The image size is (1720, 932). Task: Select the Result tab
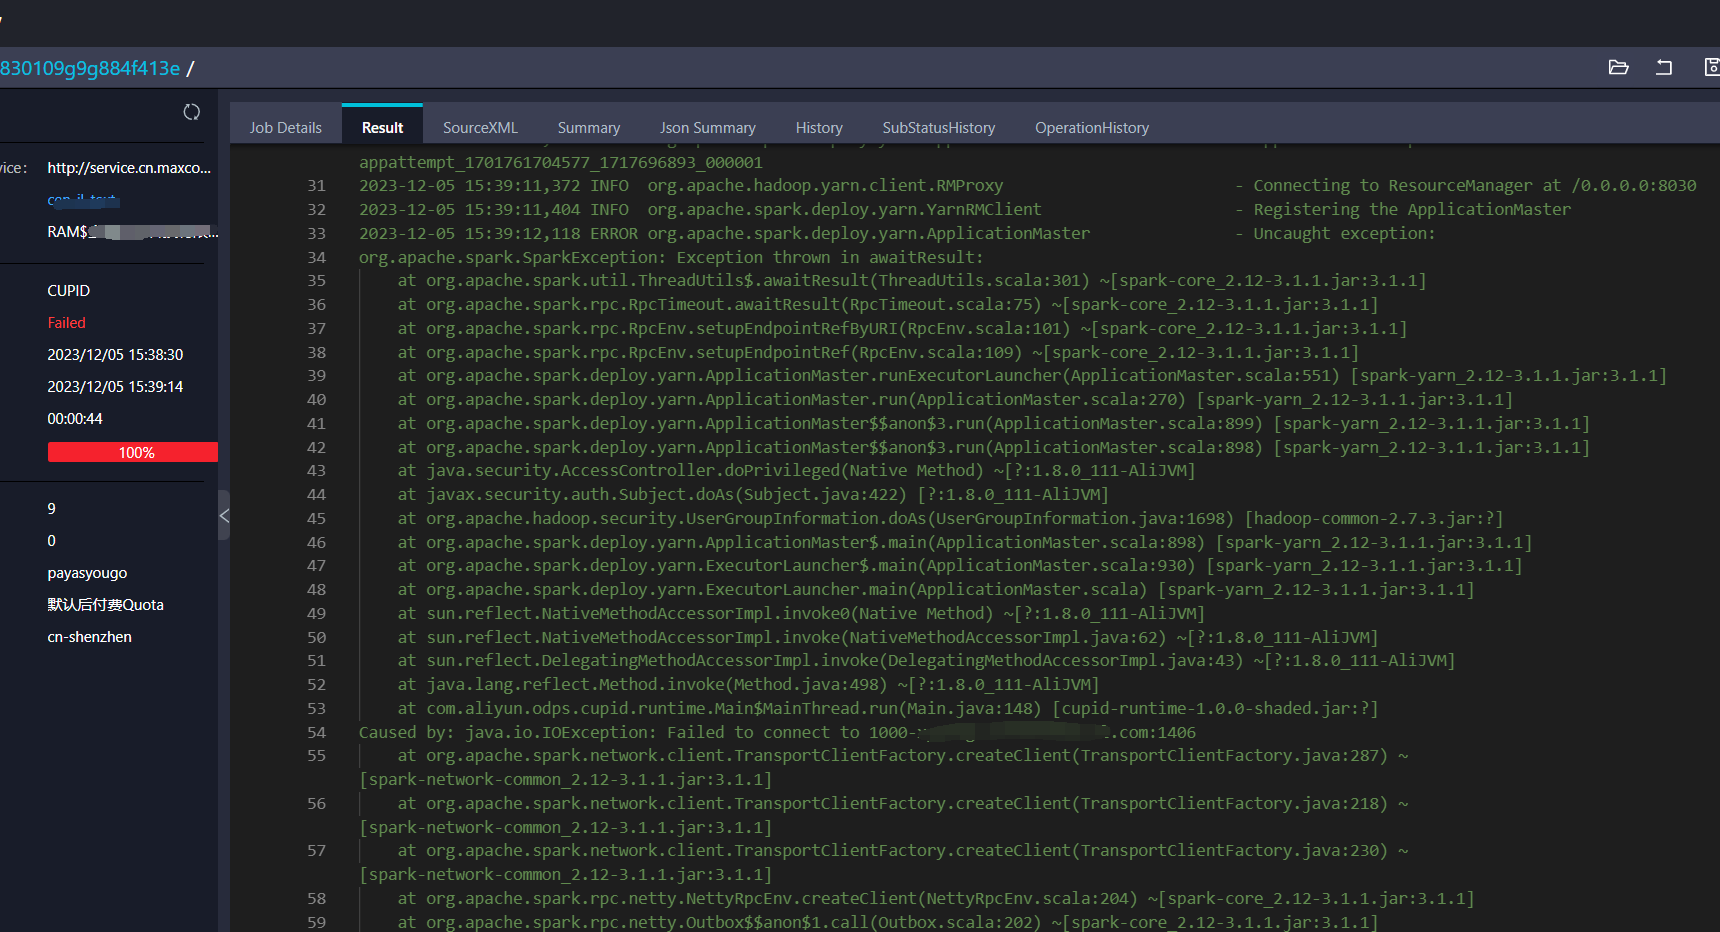pyautogui.click(x=382, y=128)
